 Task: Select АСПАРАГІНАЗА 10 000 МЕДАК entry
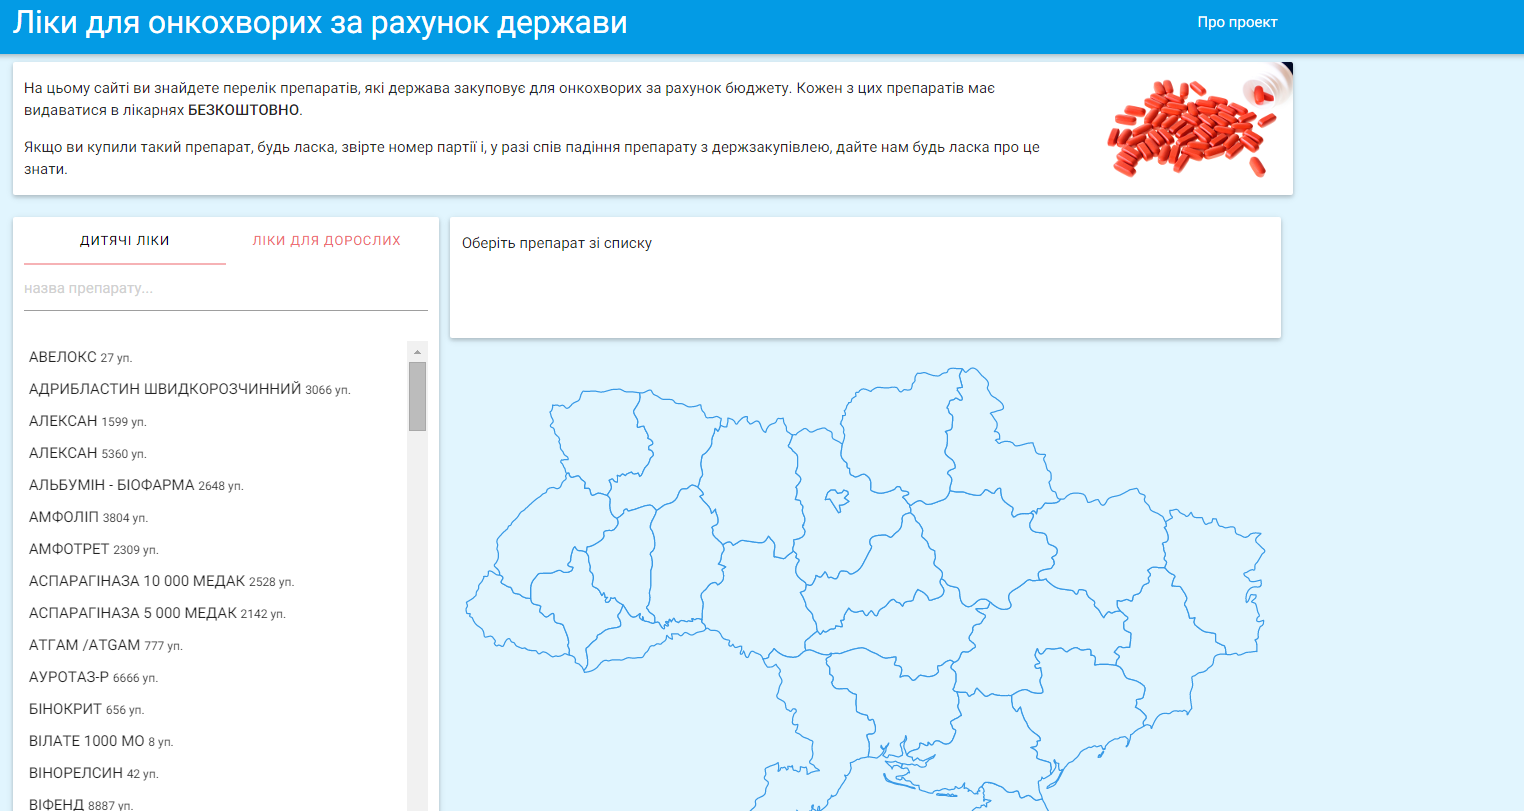click(161, 581)
